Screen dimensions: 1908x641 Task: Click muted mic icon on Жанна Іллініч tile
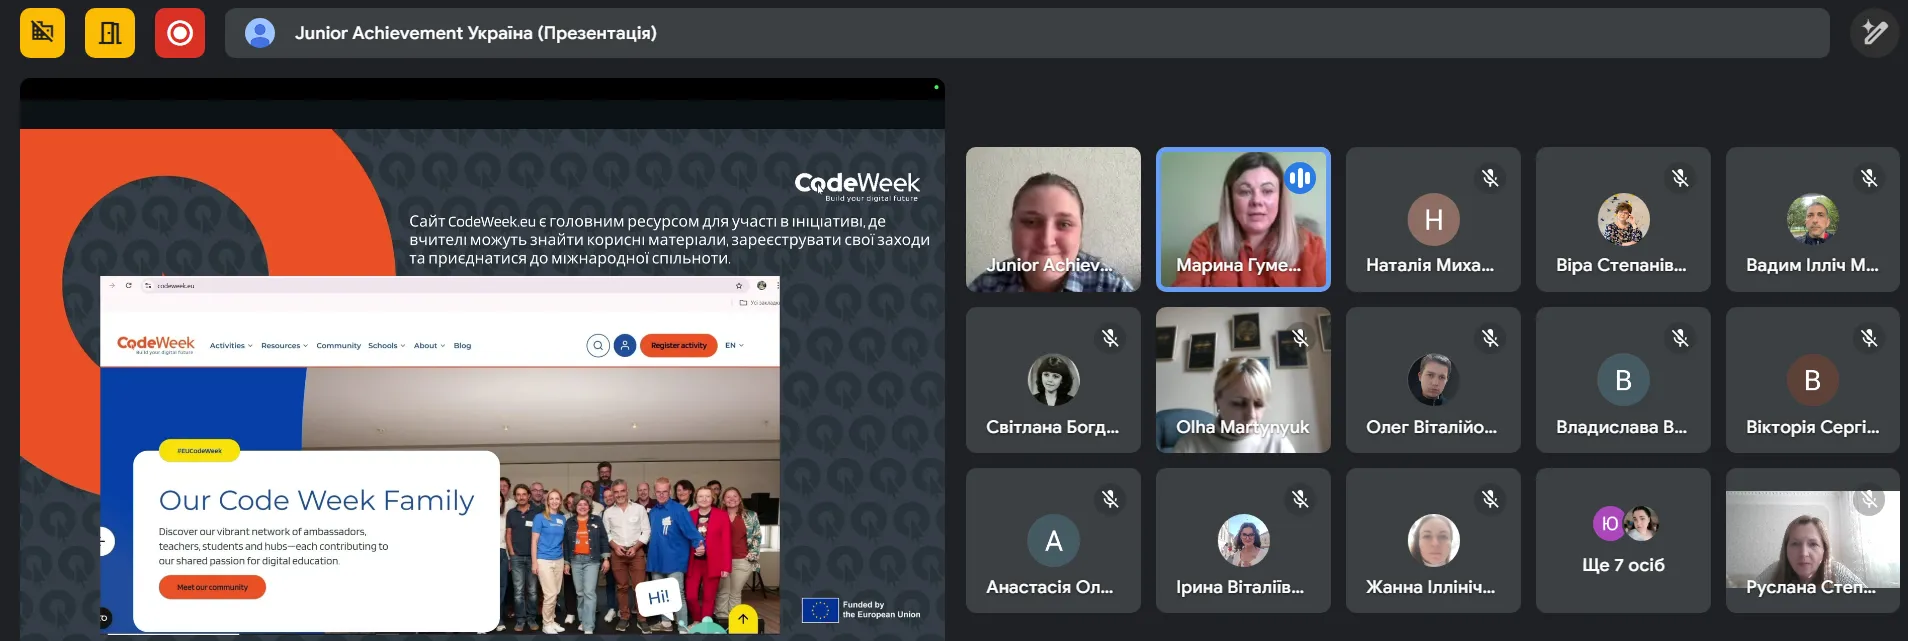click(x=1490, y=498)
